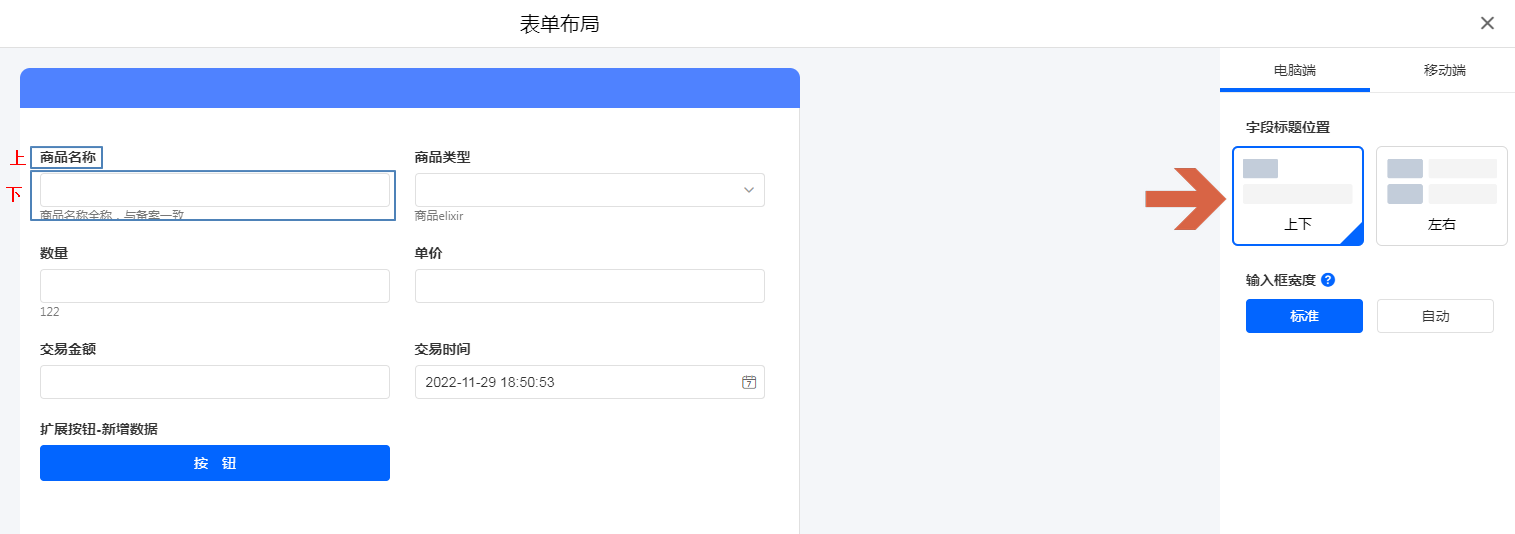The height and width of the screenshot is (534, 1515).
Task: Select the 左右 field title position
Action: tap(1441, 225)
